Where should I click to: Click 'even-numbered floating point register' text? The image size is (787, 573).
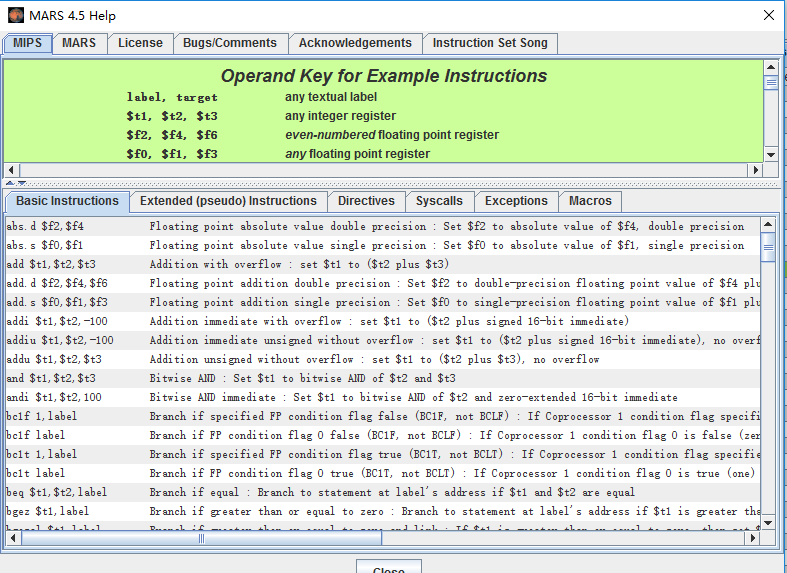coord(392,135)
